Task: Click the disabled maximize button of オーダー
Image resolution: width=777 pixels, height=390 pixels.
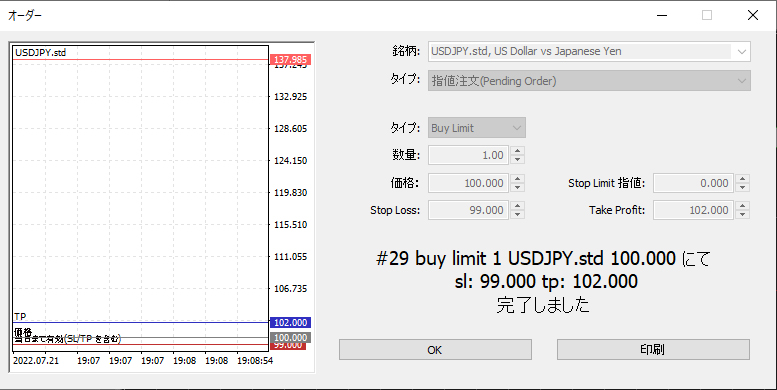Action: coord(707,15)
